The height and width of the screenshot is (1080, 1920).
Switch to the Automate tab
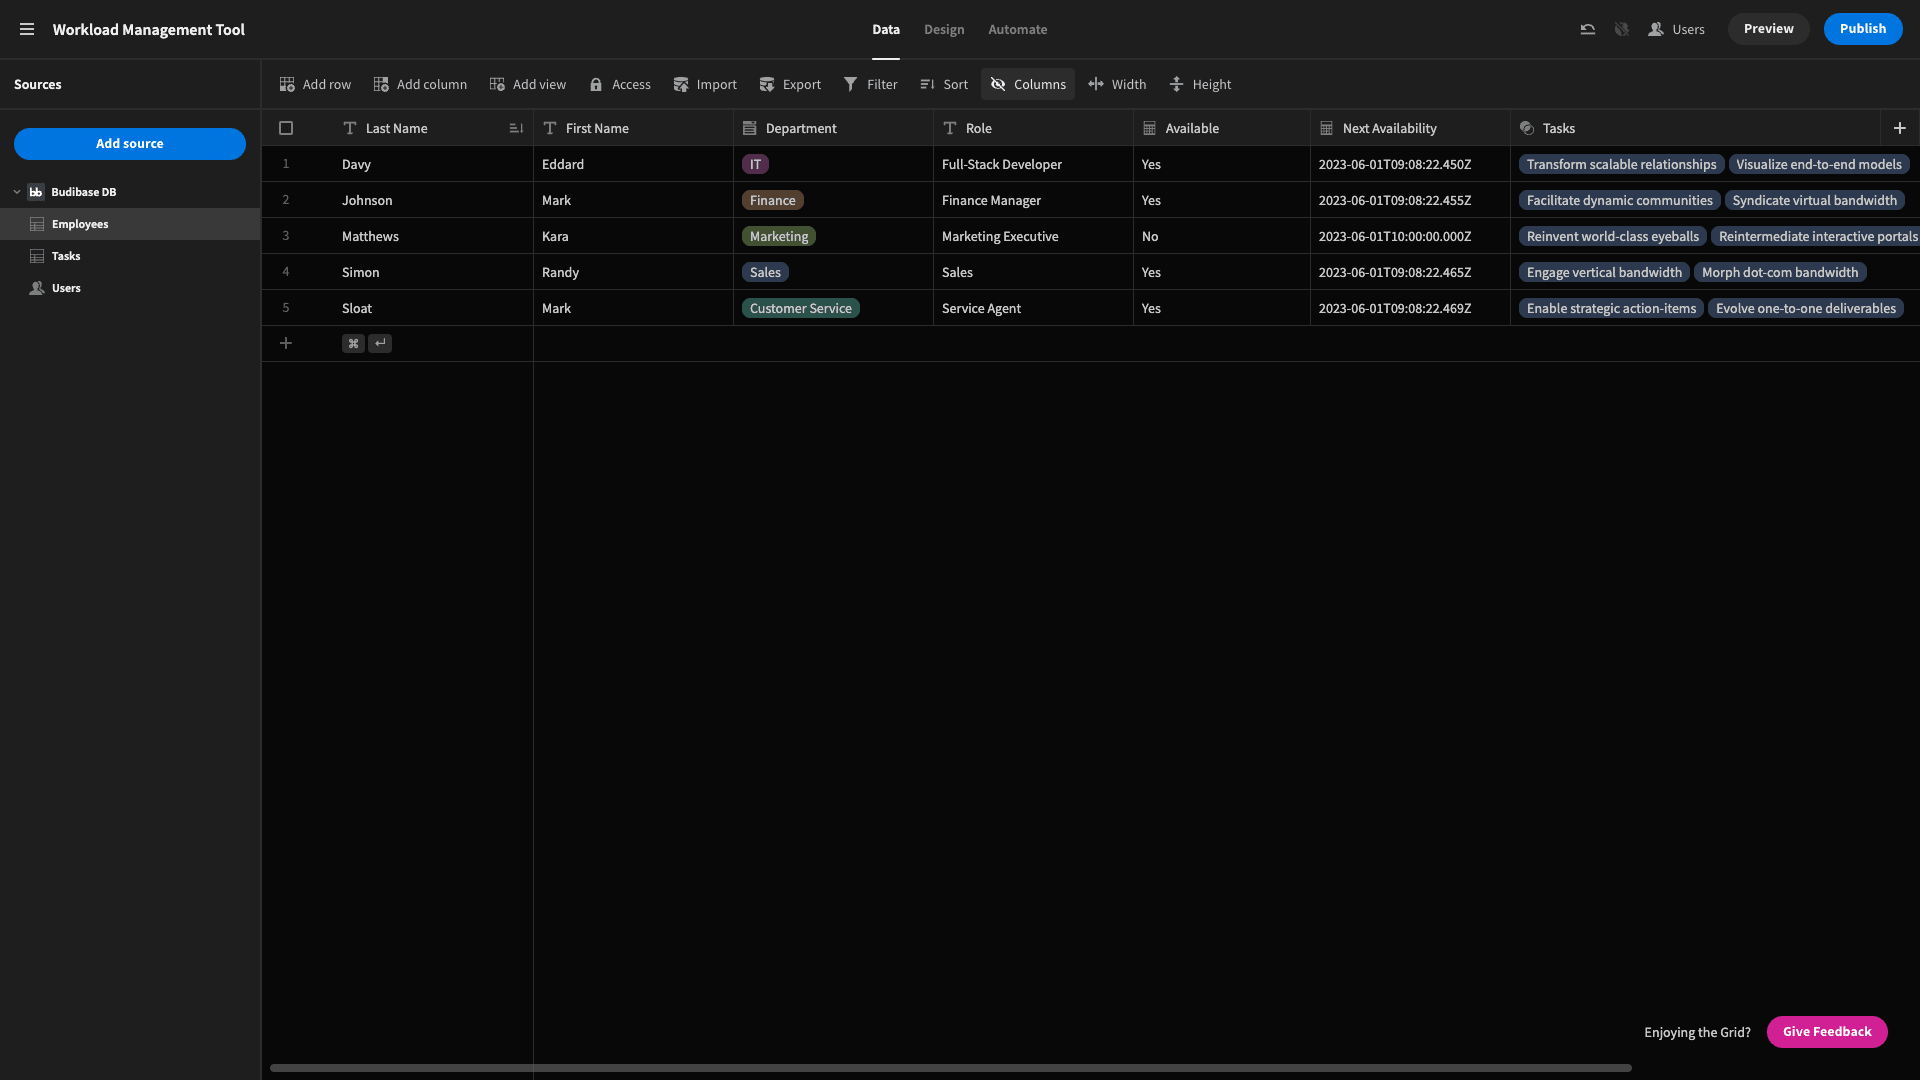coord(1018,29)
